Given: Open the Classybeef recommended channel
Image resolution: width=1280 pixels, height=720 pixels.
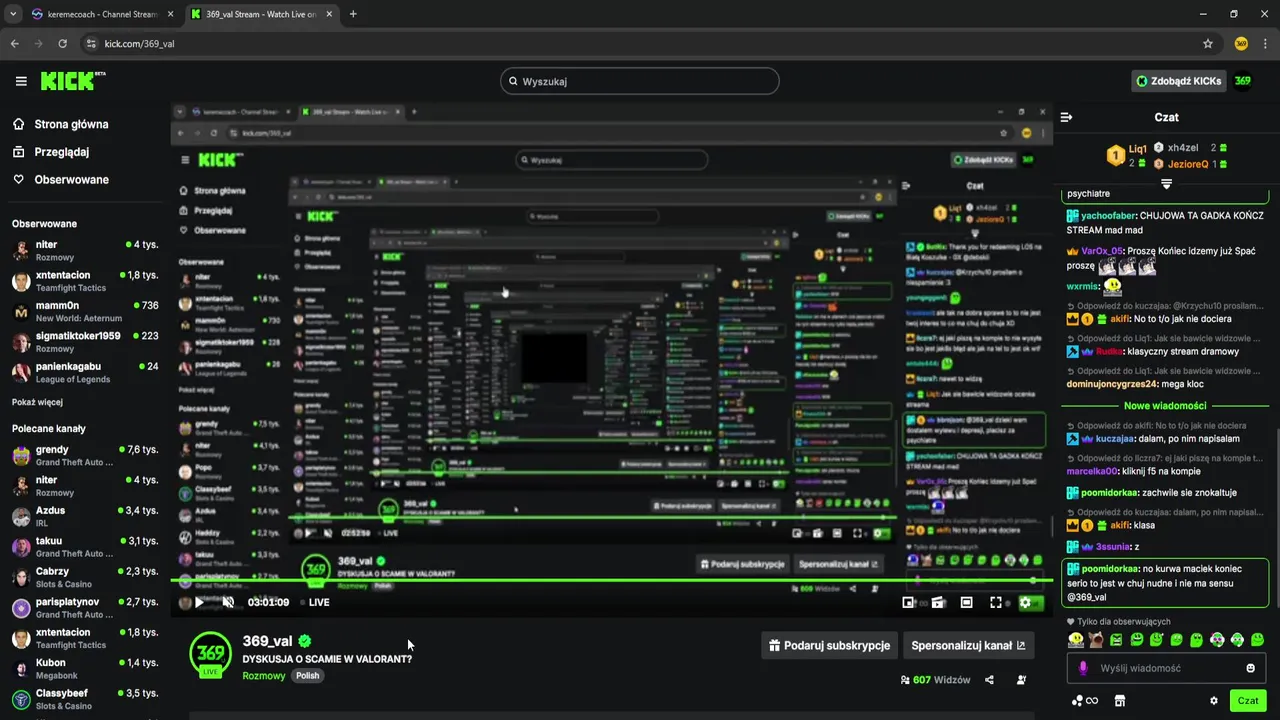Looking at the screenshot, I should click(x=85, y=699).
